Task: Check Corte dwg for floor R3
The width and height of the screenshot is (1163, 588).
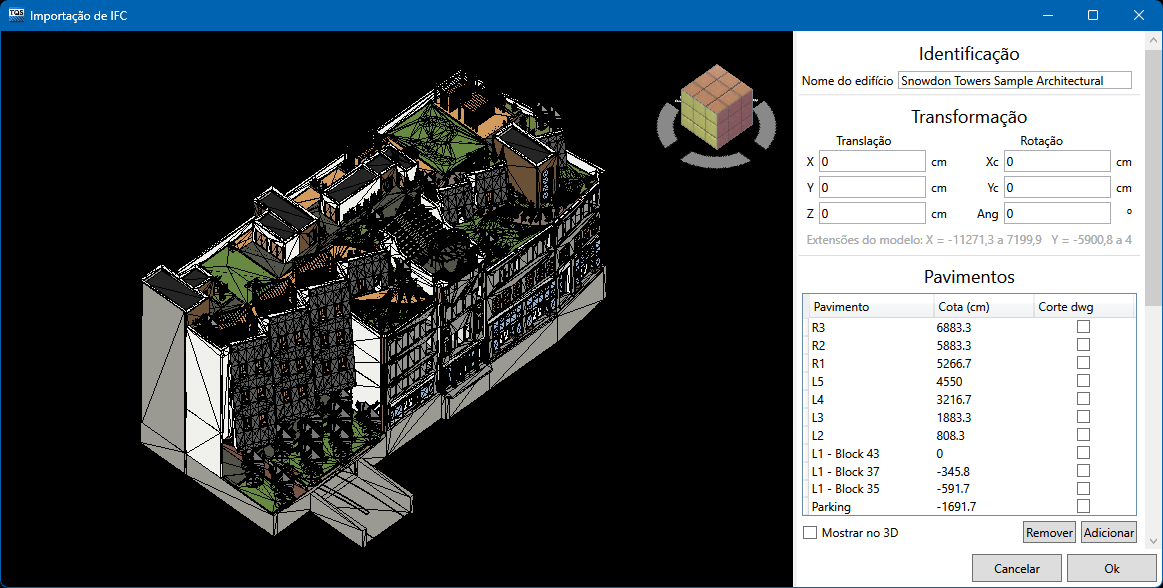Action: [1083, 327]
